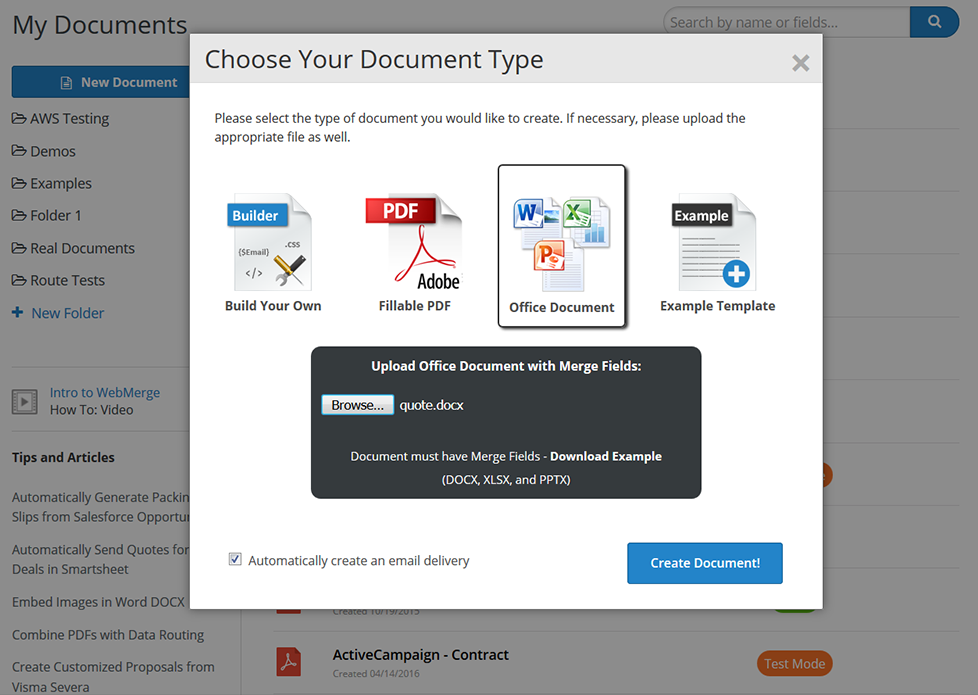Click the Create Document! button
978x695 pixels.
tap(704, 563)
